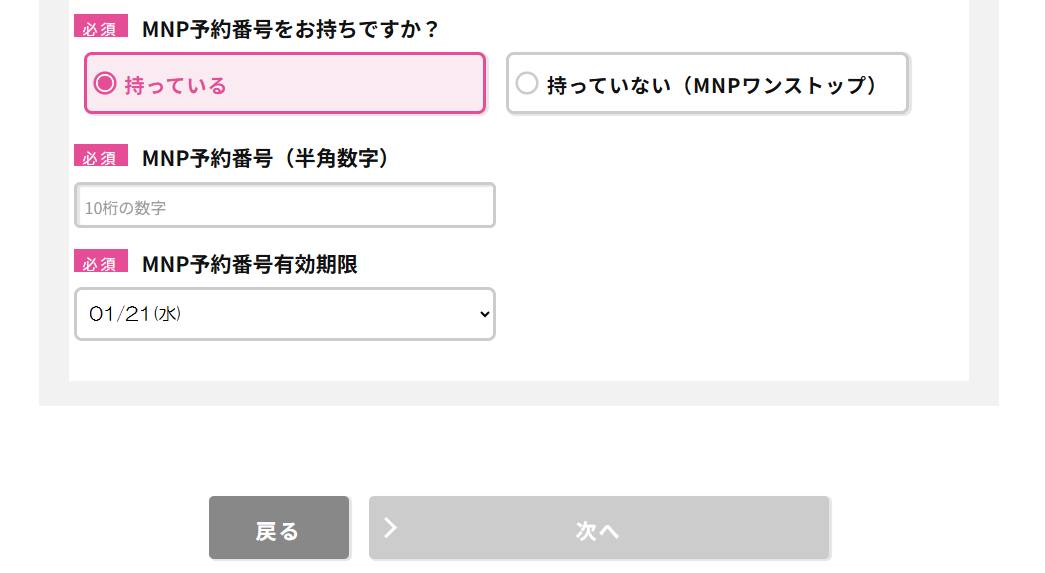This screenshot has width=1045, height=573.
Task: Choose the 持っていない（MNPワンストップ）label text
Action: coord(711,85)
